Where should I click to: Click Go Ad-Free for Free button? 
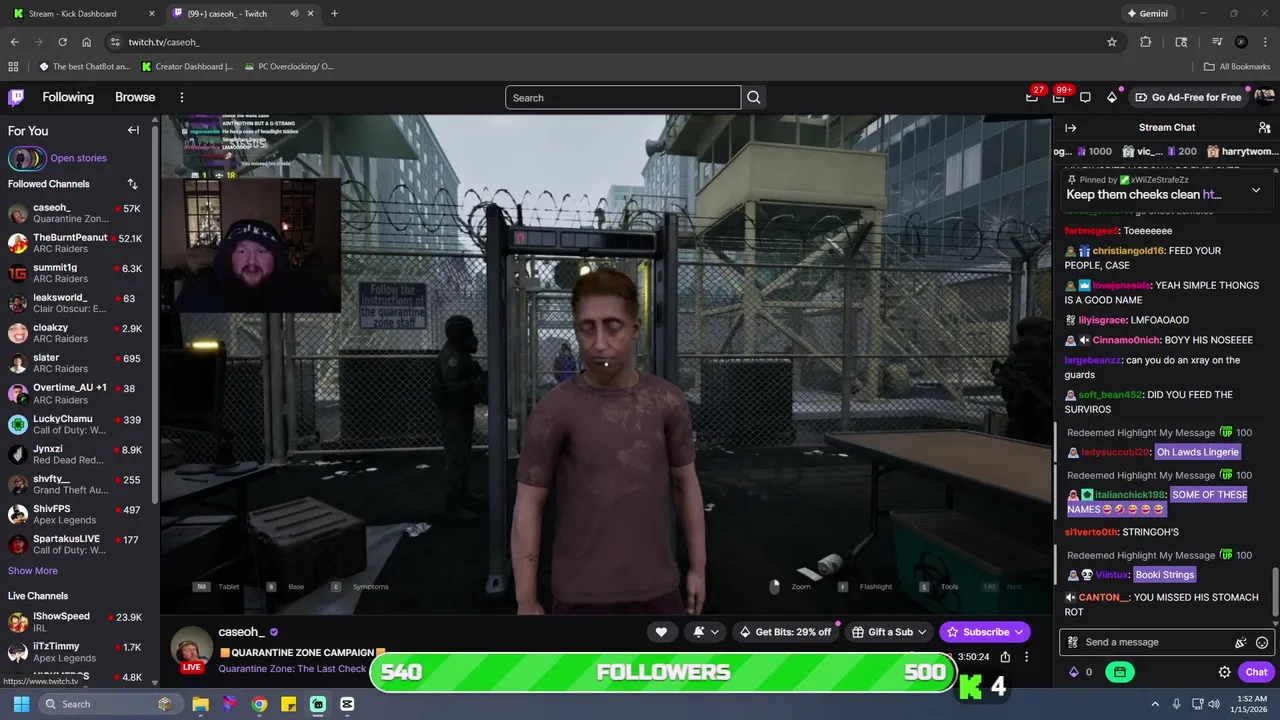coord(1188,97)
